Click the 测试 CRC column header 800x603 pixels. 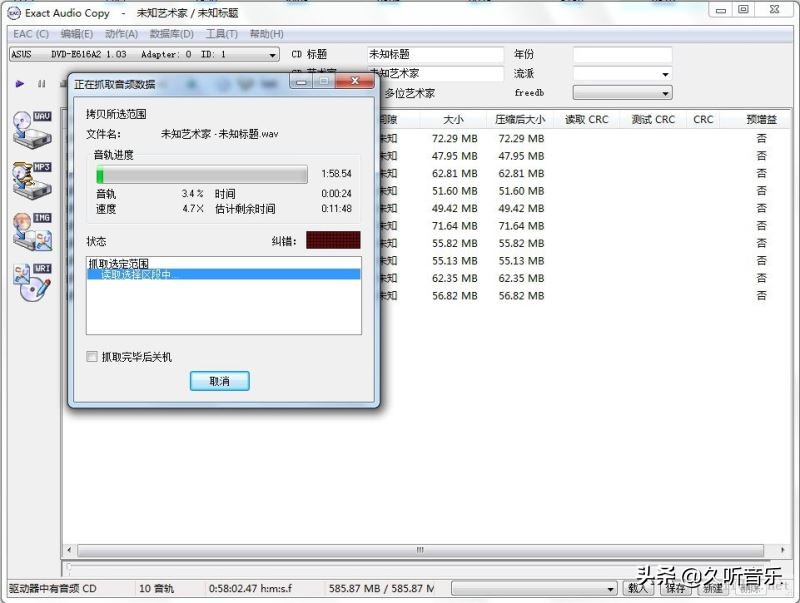click(x=653, y=119)
